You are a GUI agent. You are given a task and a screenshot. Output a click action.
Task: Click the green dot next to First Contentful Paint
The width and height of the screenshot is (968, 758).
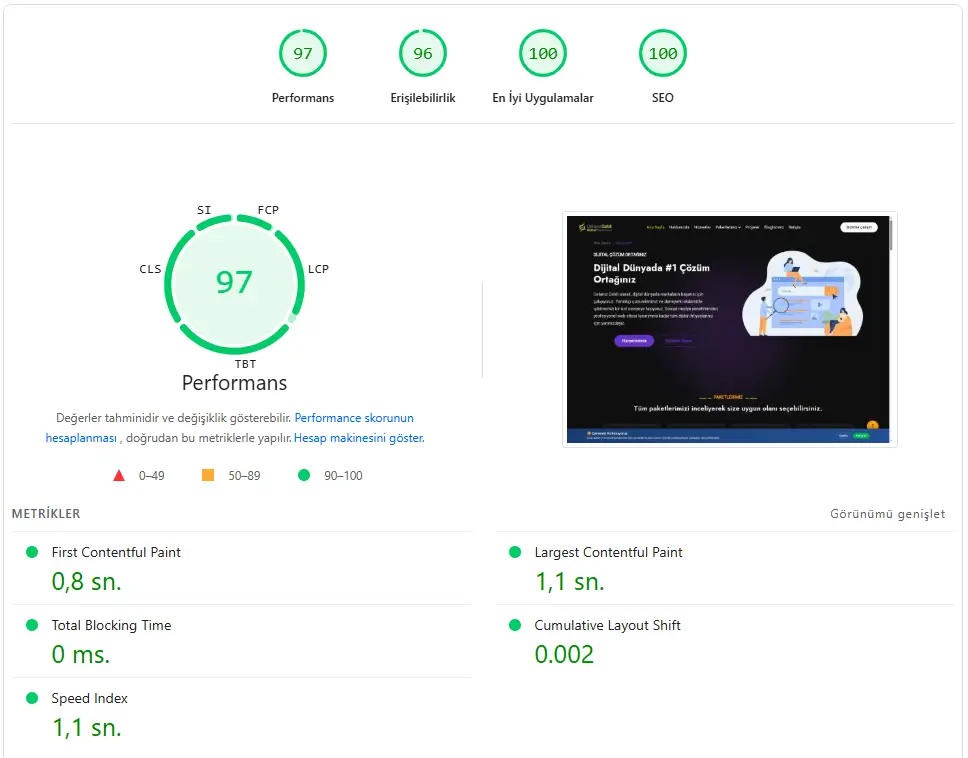pyautogui.click(x=31, y=551)
